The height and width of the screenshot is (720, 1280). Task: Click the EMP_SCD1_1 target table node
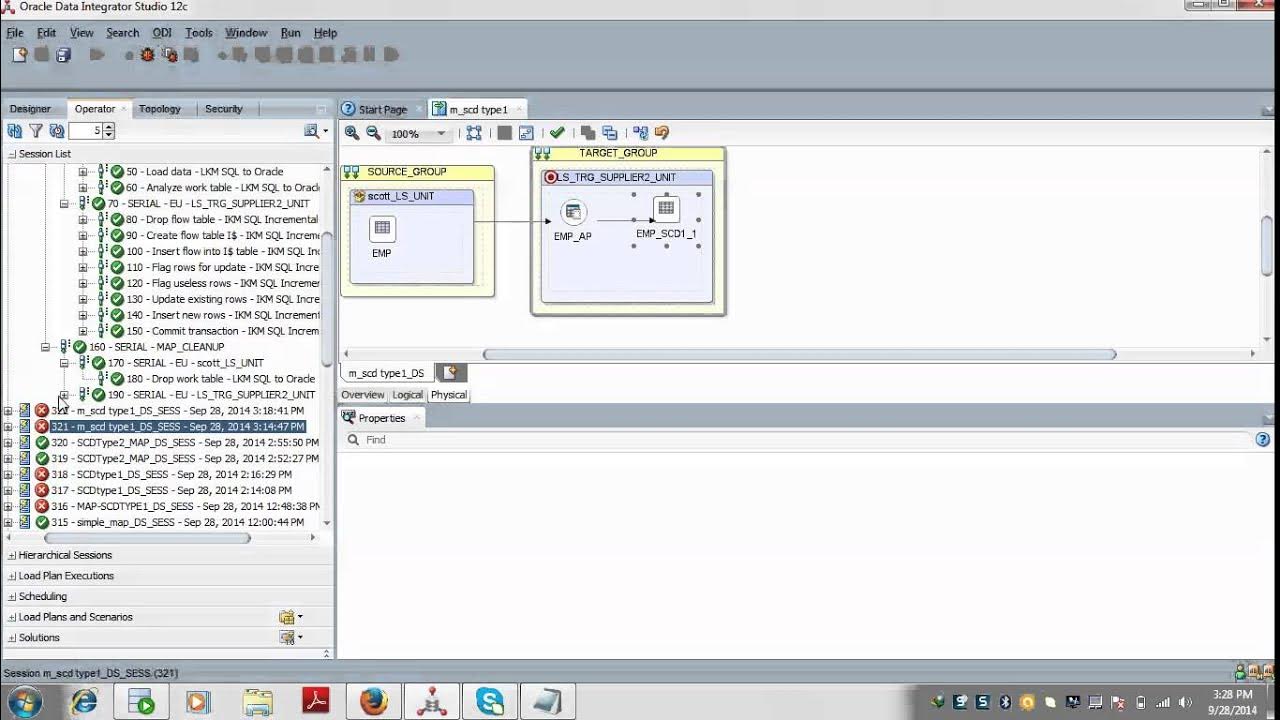click(x=666, y=209)
